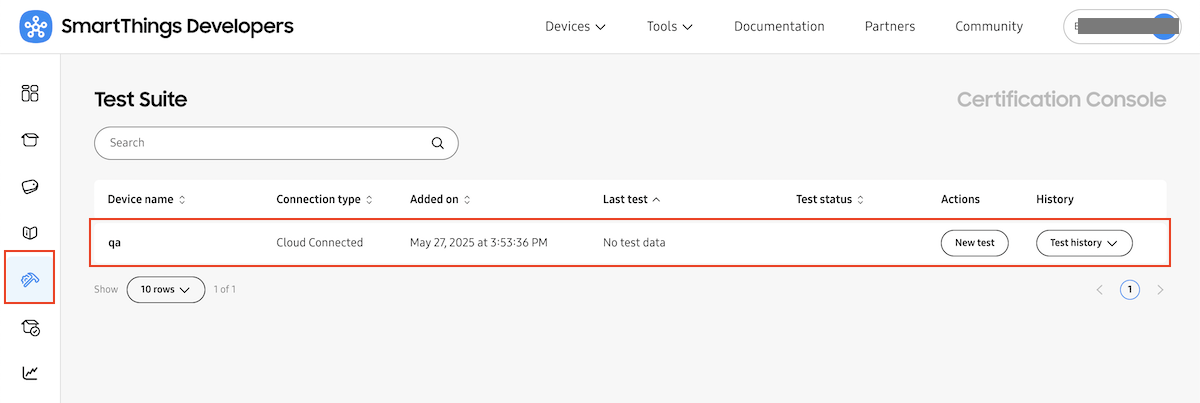
Task: Open the chat bubble sidebar icon
Action: [30, 187]
